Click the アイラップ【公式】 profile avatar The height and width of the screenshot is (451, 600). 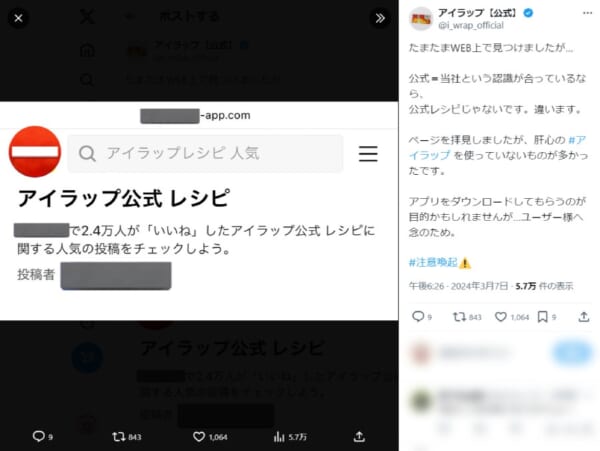(x=421, y=18)
